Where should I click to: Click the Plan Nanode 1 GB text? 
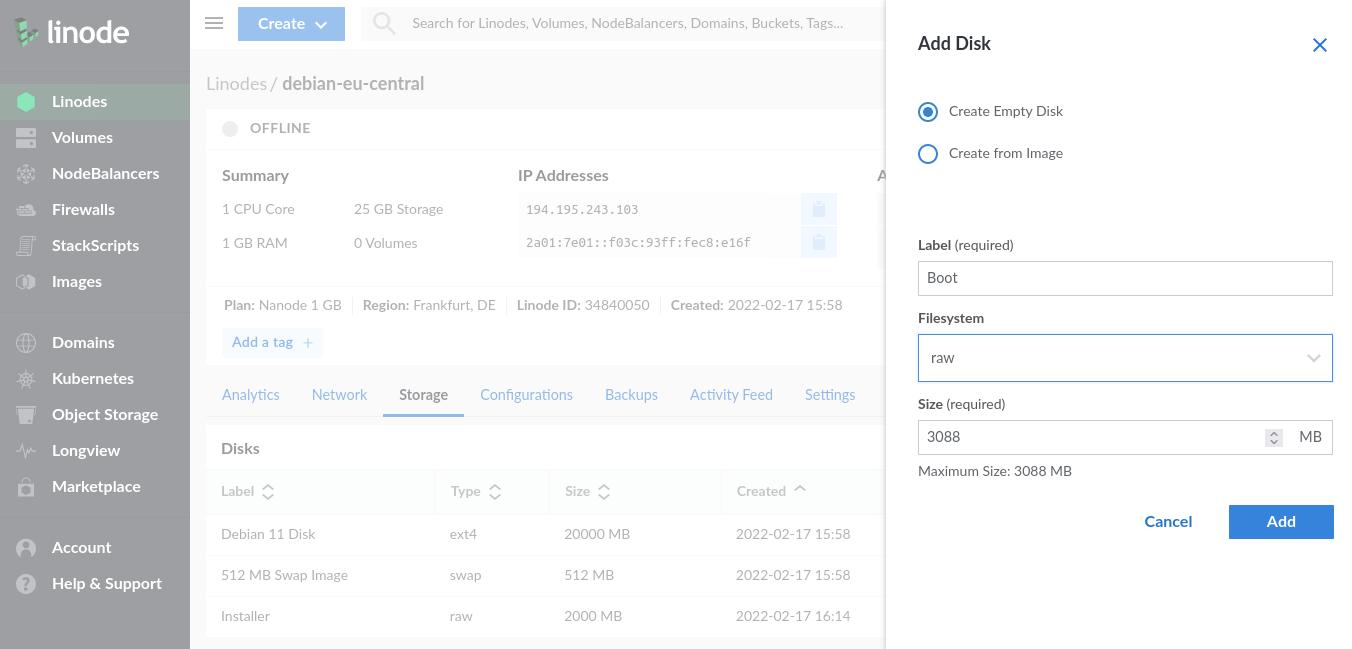point(283,306)
